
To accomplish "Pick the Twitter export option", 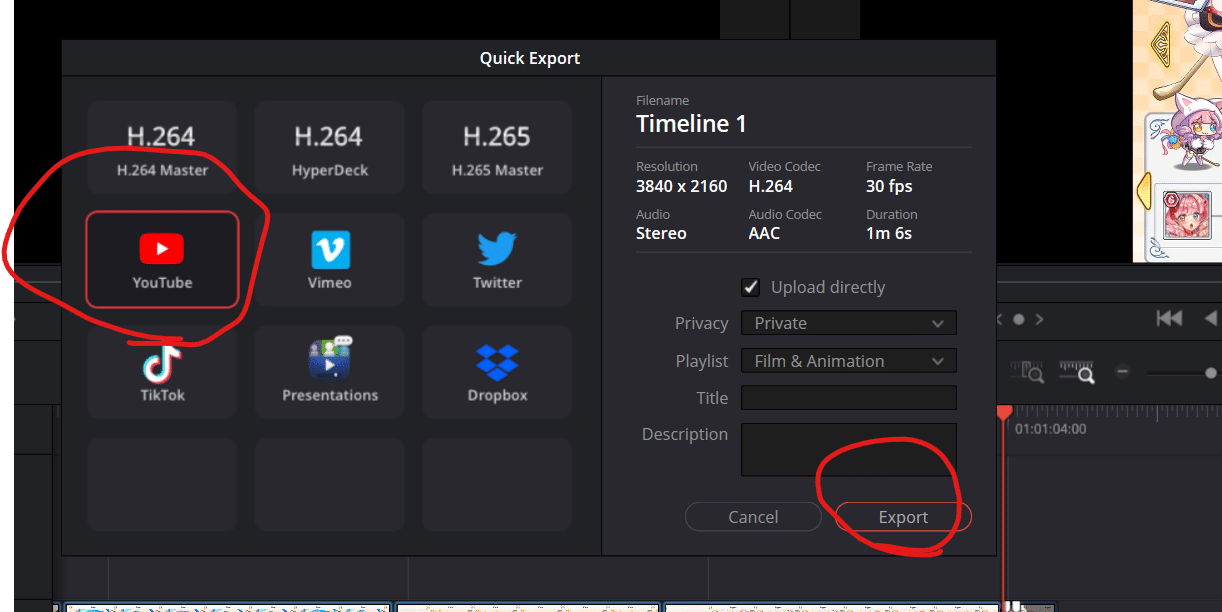I will (497, 259).
